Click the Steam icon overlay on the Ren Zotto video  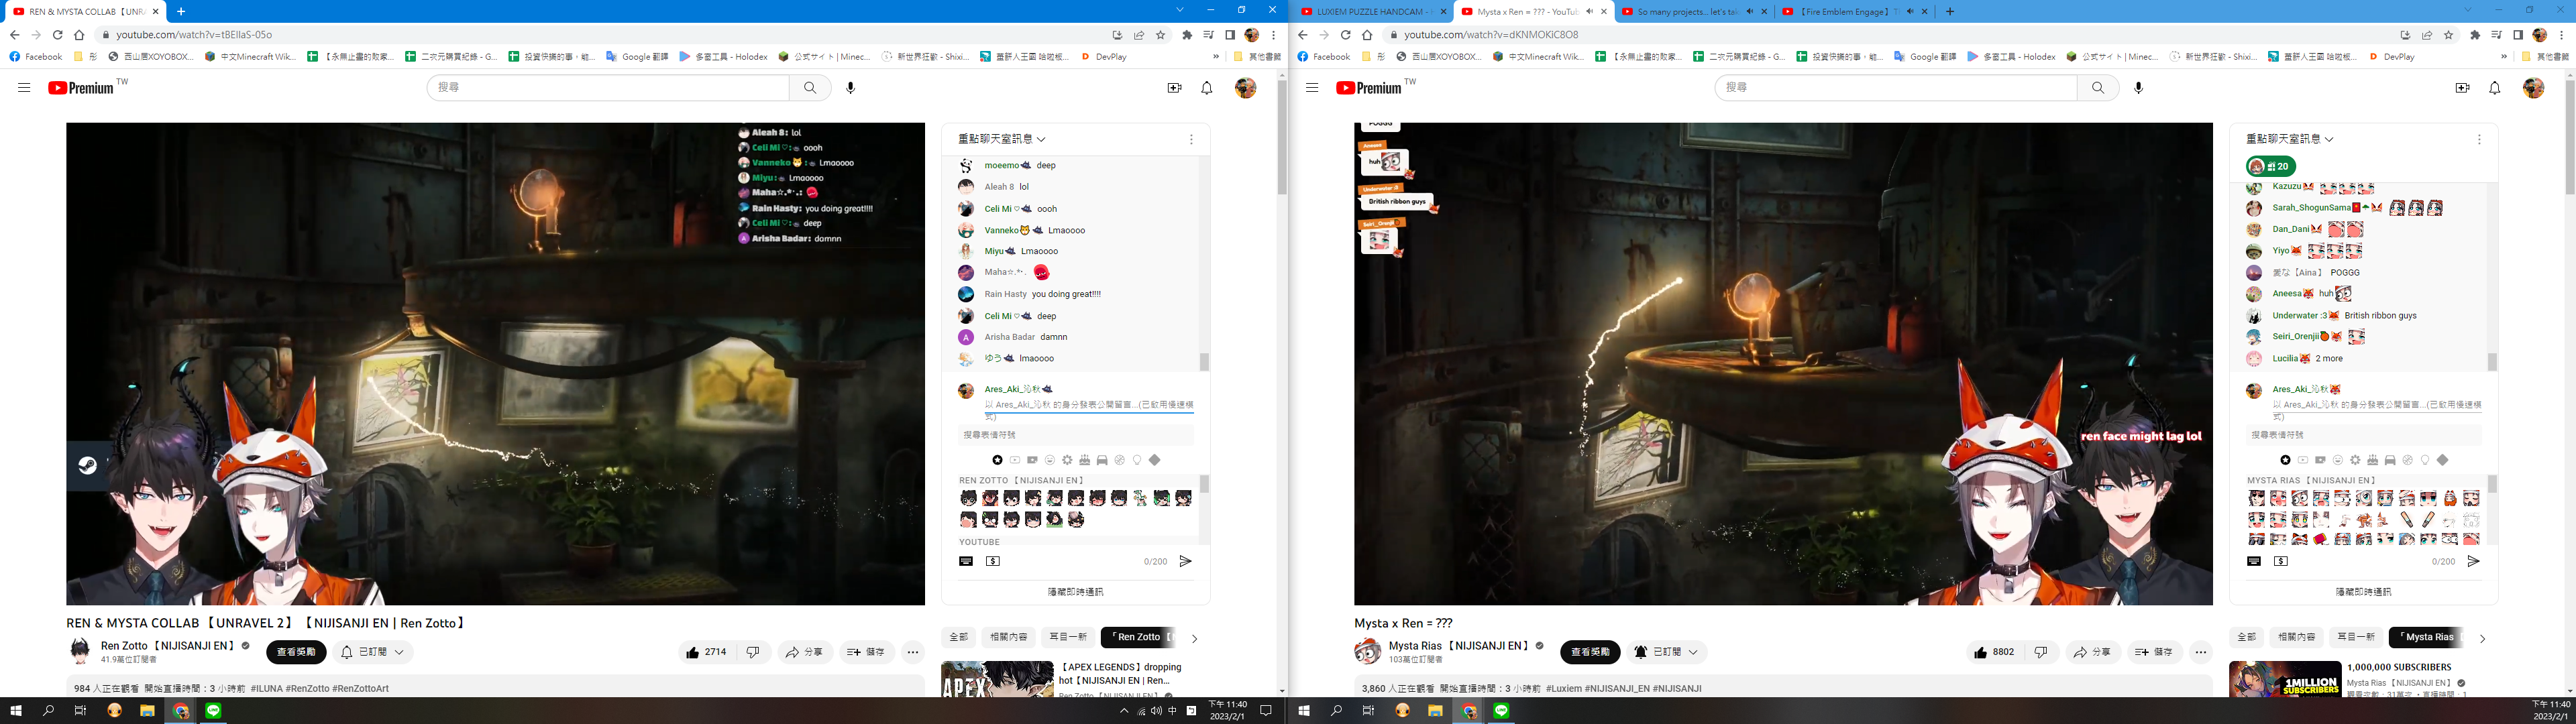88,465
